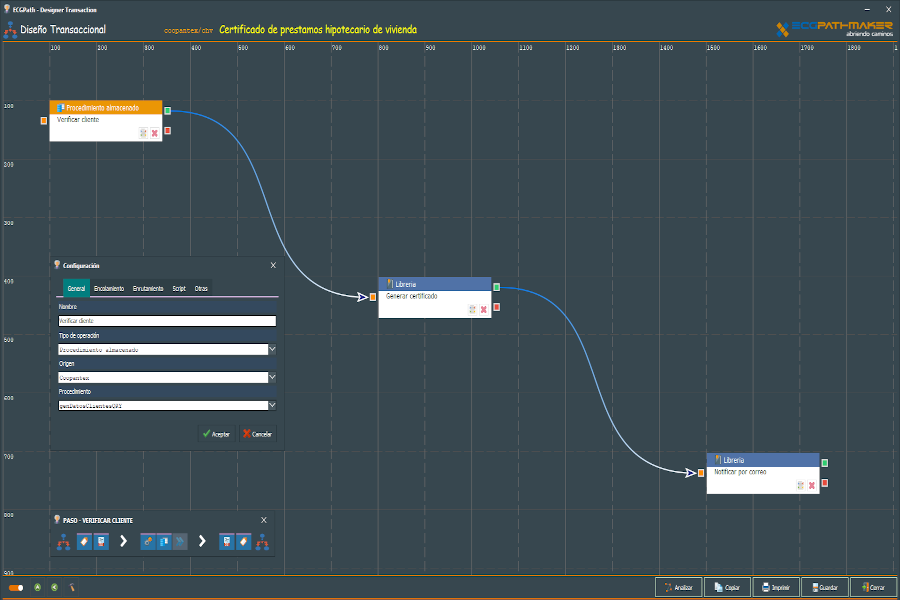Image resolution: width=900 pixels, height=600 pixels.
Task: Click the hammer tool icon in bottom bar
Action: tap(72, 588)
